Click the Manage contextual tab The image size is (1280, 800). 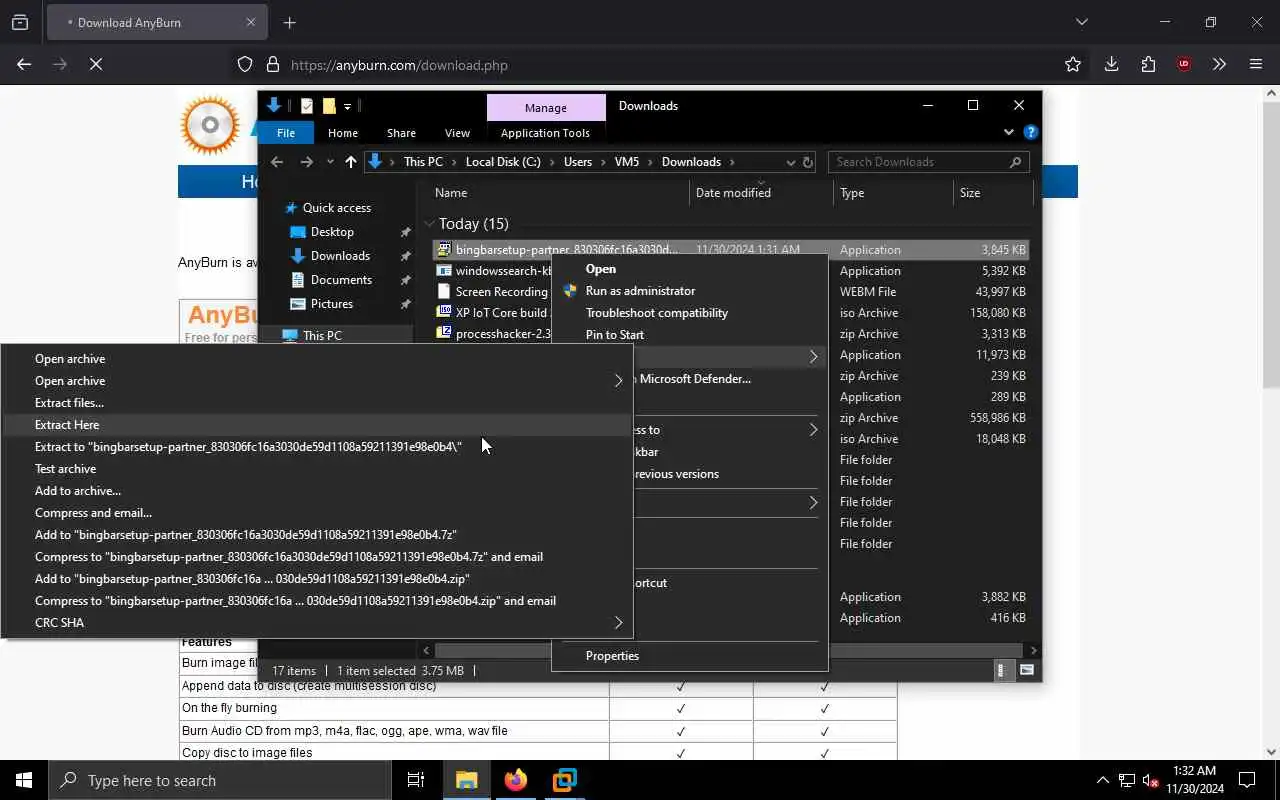pyautogui.click(x=546, y=108)
